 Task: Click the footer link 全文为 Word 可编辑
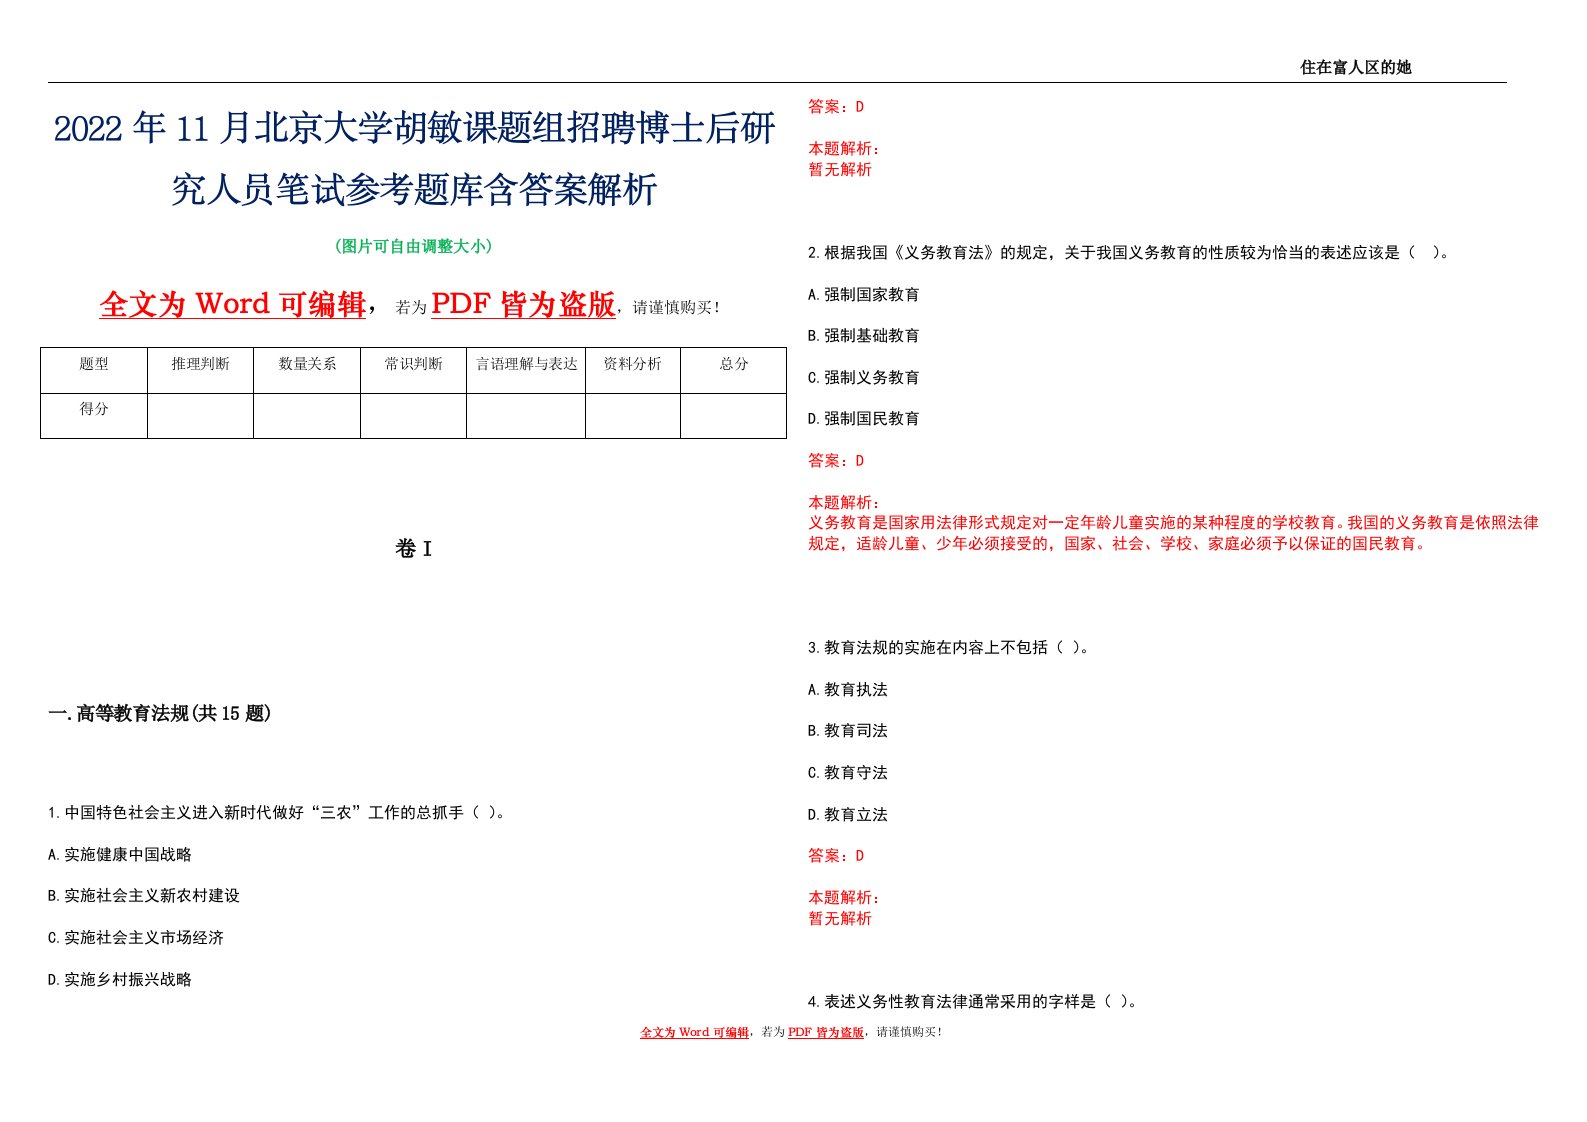[695, 1033]
